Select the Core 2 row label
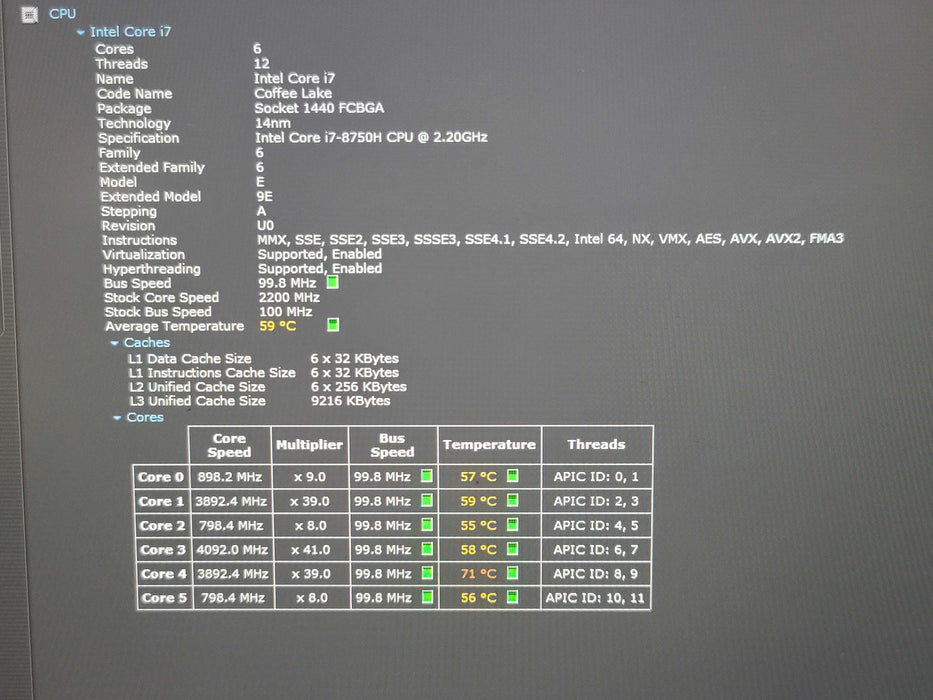The image size is (933, 700). [x=162, y=526]
